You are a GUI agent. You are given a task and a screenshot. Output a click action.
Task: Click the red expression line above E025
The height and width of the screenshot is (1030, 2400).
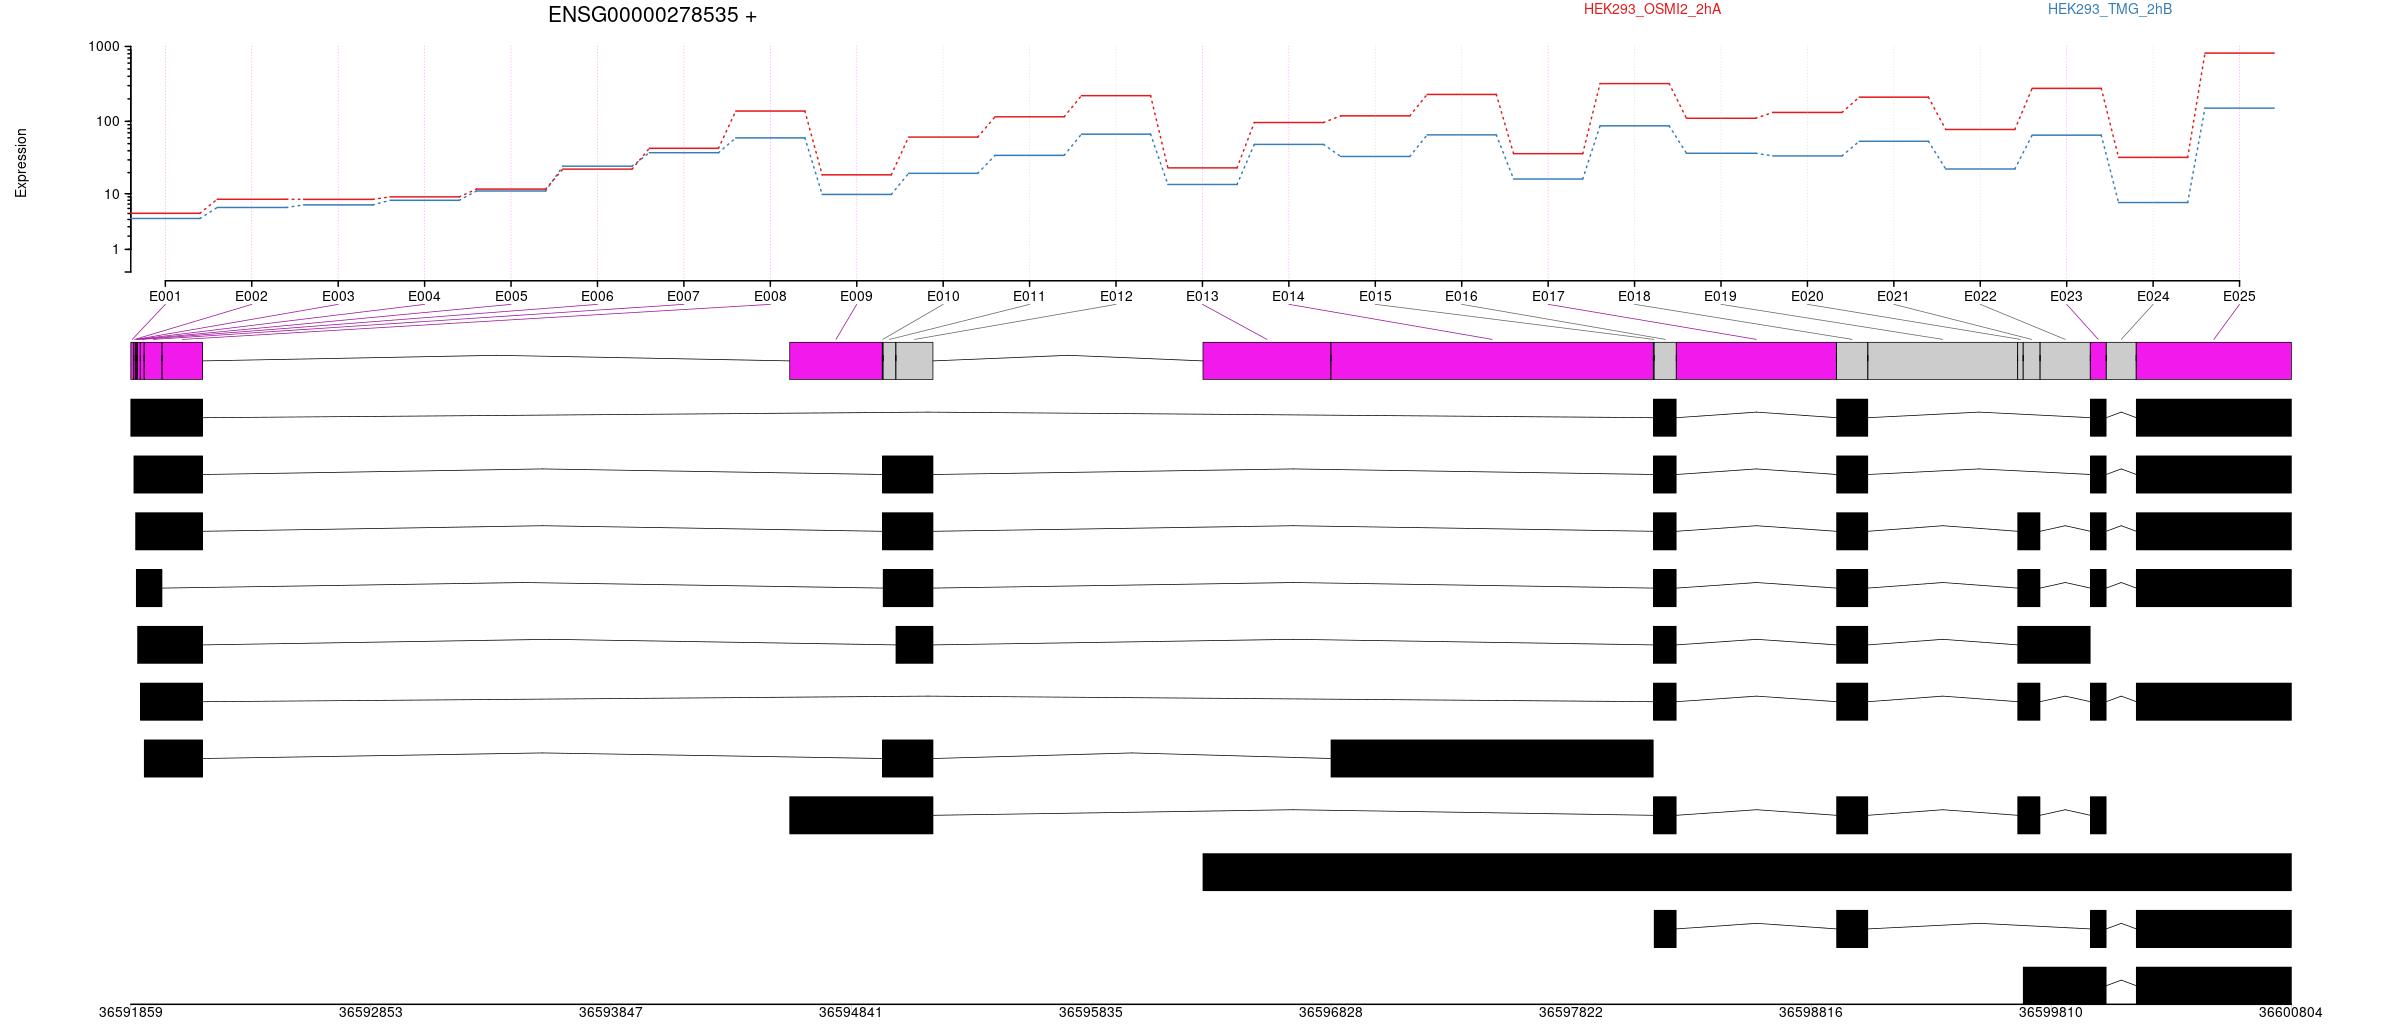coord(2239,53)
